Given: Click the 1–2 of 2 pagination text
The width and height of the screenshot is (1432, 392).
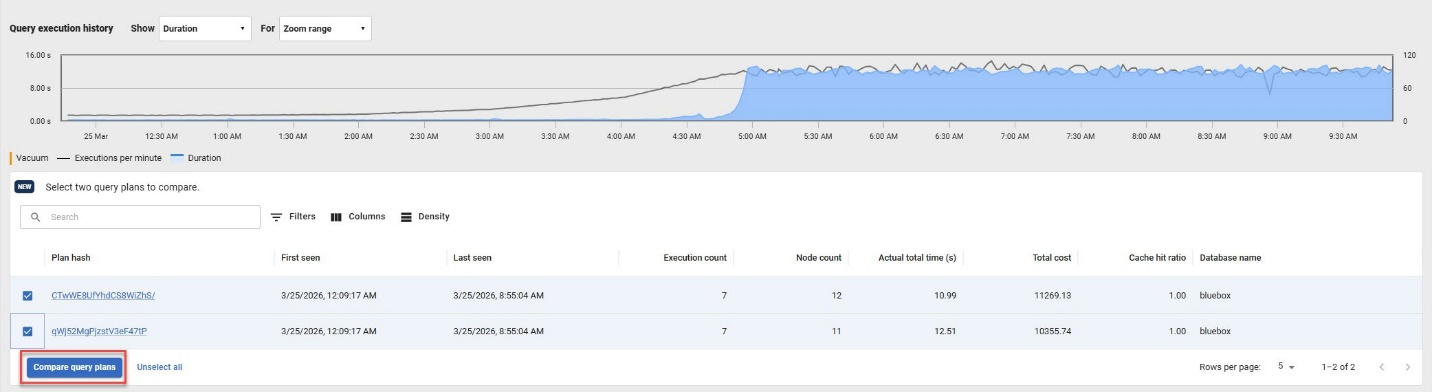Looking at the screenshot, I should pyautogui.click(x=1338, y=367).
